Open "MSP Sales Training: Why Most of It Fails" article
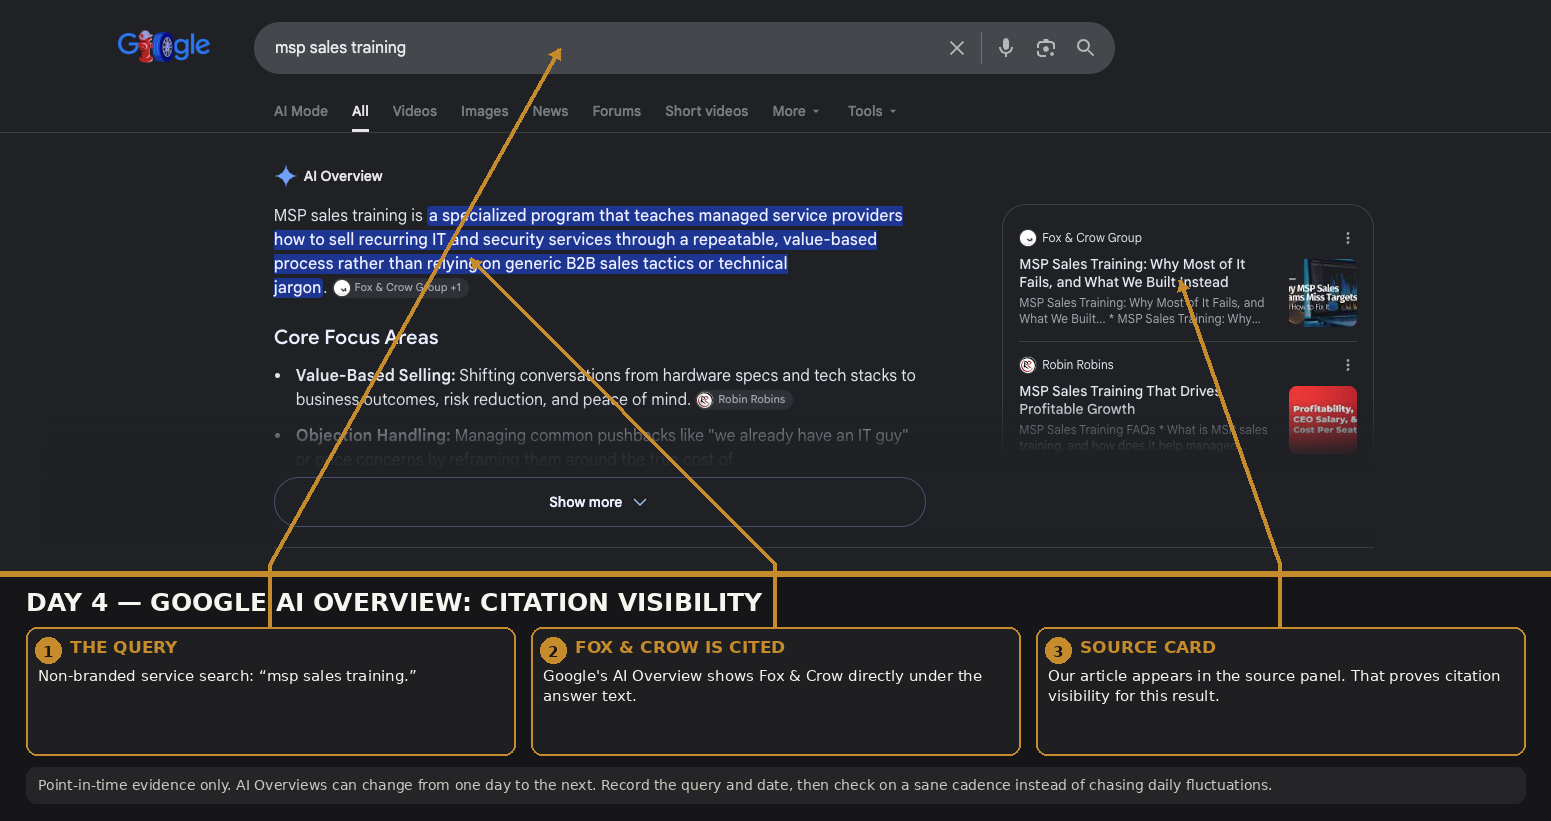 click(1132, 273)
